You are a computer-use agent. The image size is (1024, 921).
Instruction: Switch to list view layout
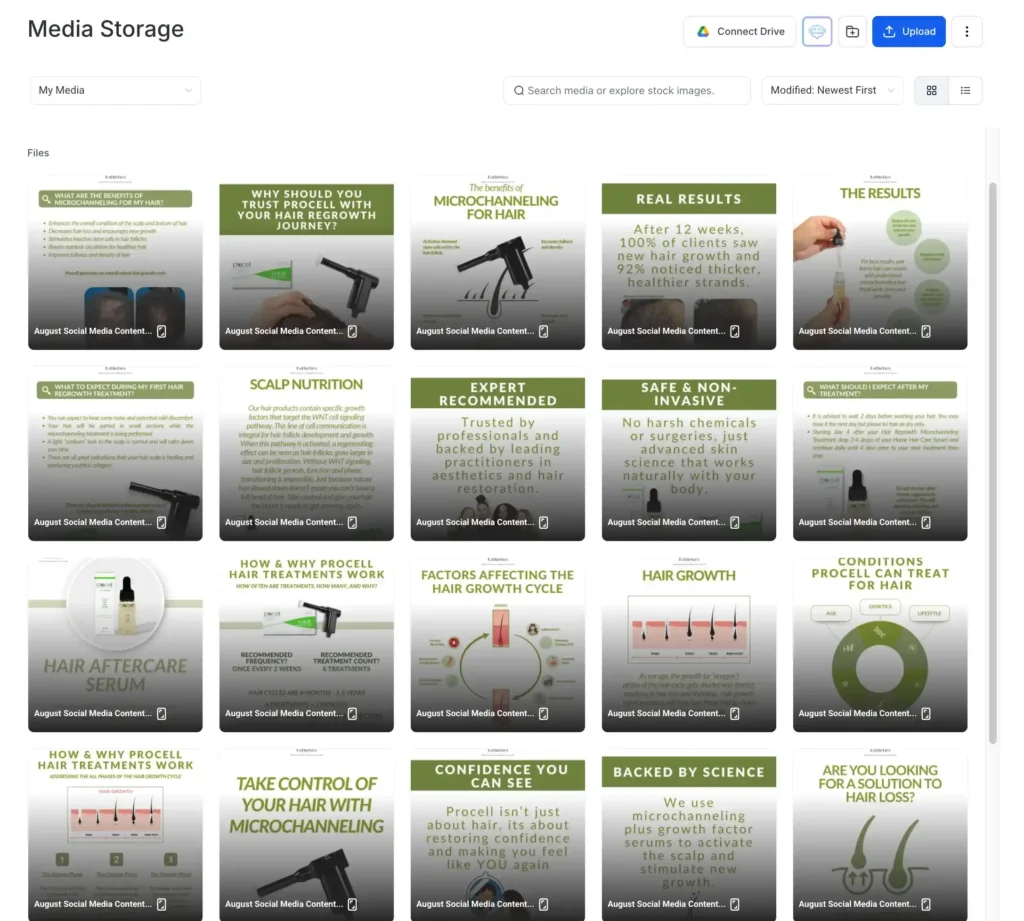[965, 90]
